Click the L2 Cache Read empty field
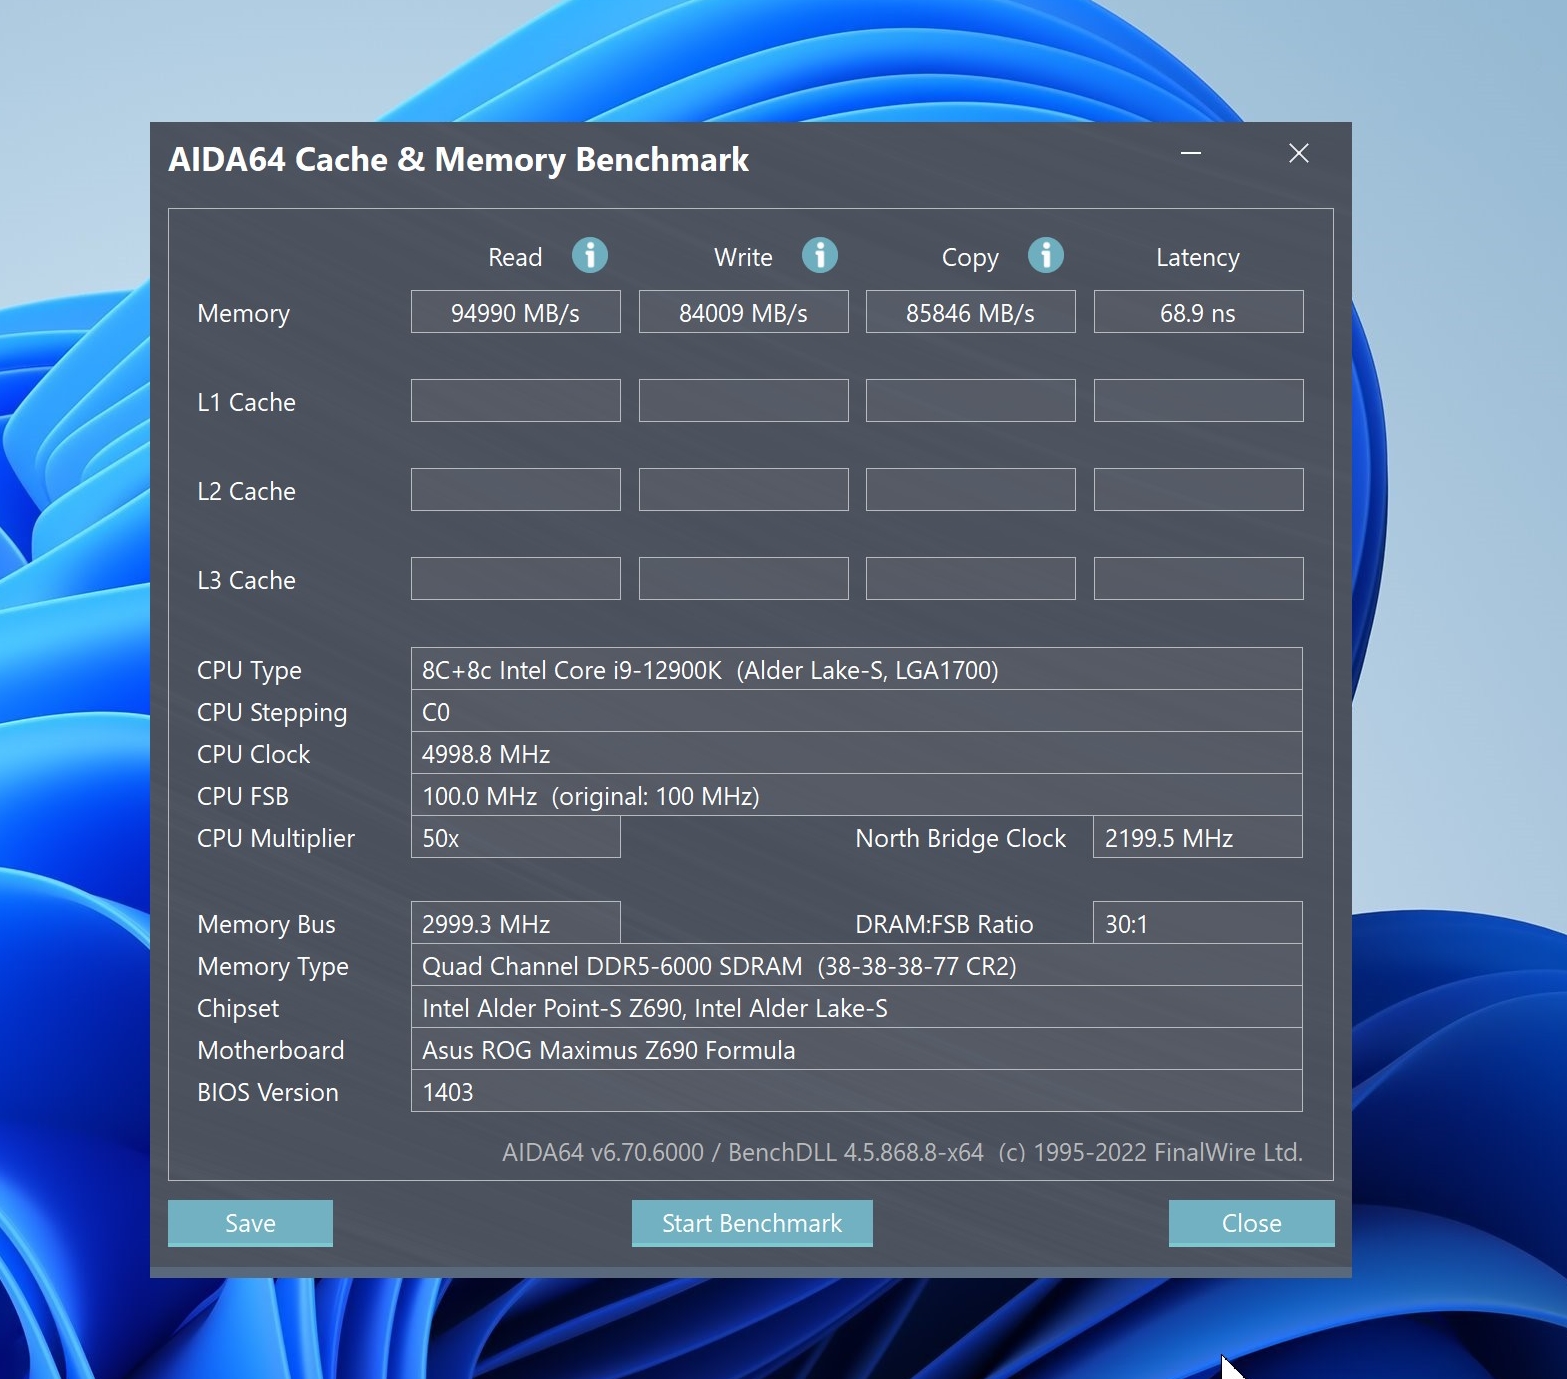 (x=515, y=490)
